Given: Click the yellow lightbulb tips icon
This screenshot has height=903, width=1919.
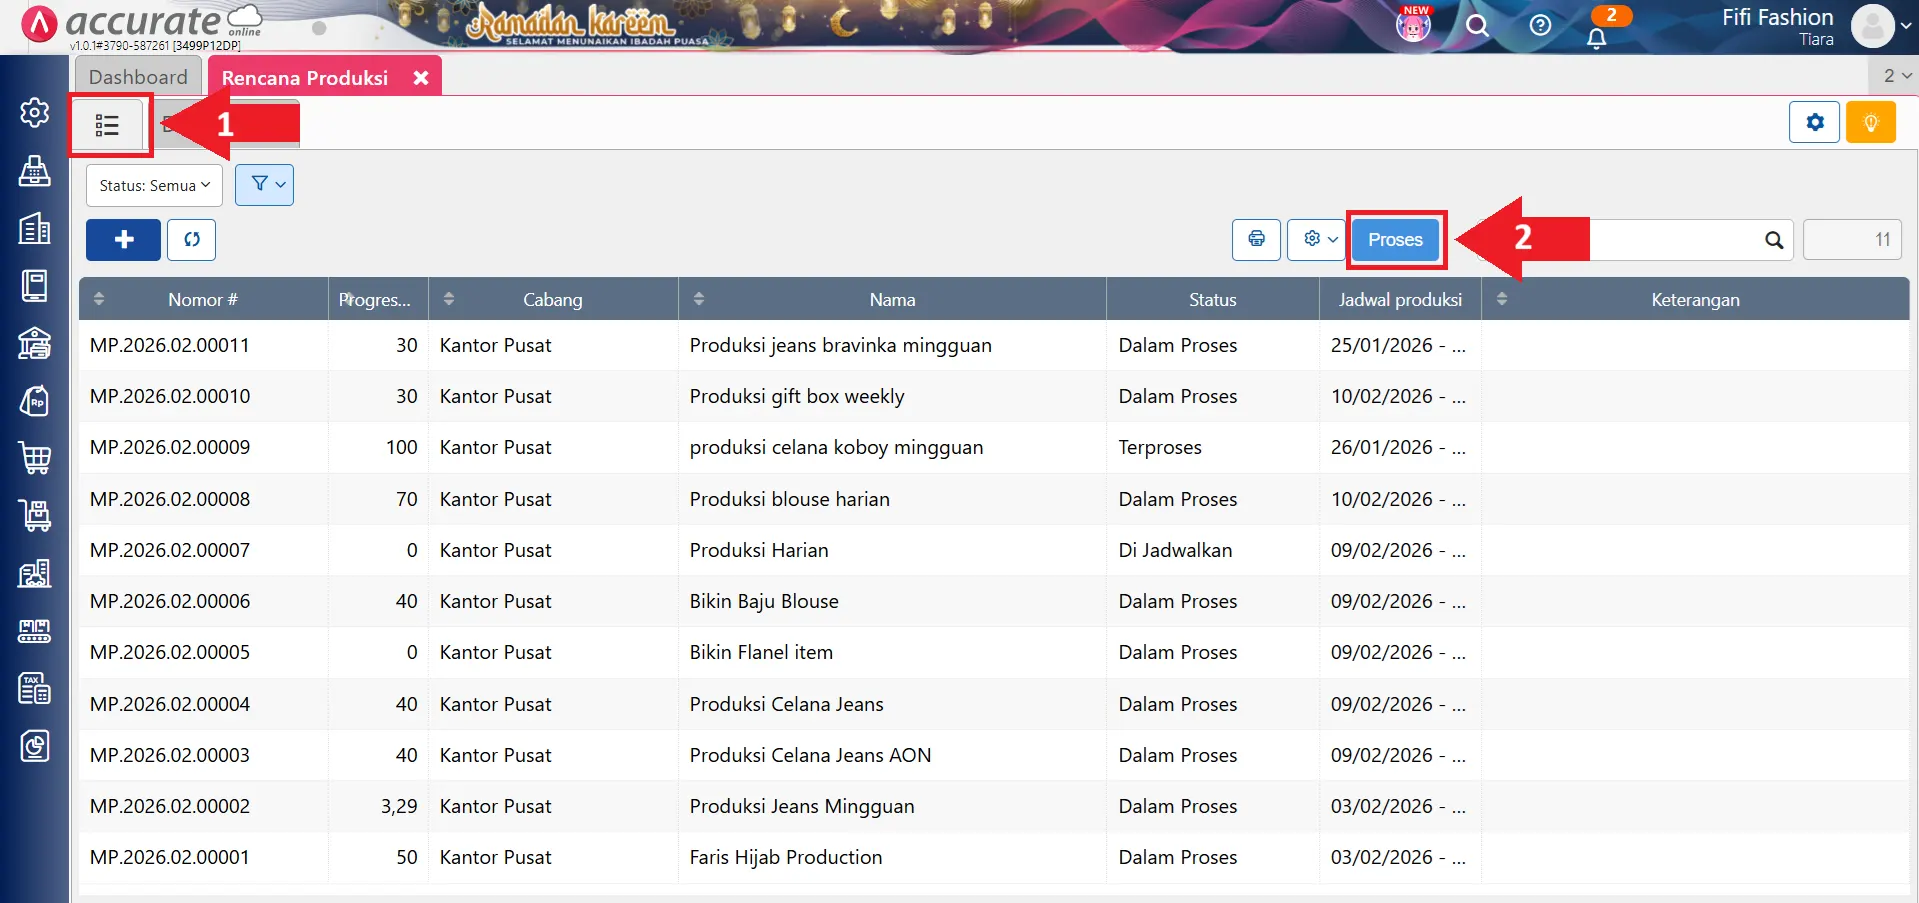Looking at the screenshot, I should pos(1870,123).
